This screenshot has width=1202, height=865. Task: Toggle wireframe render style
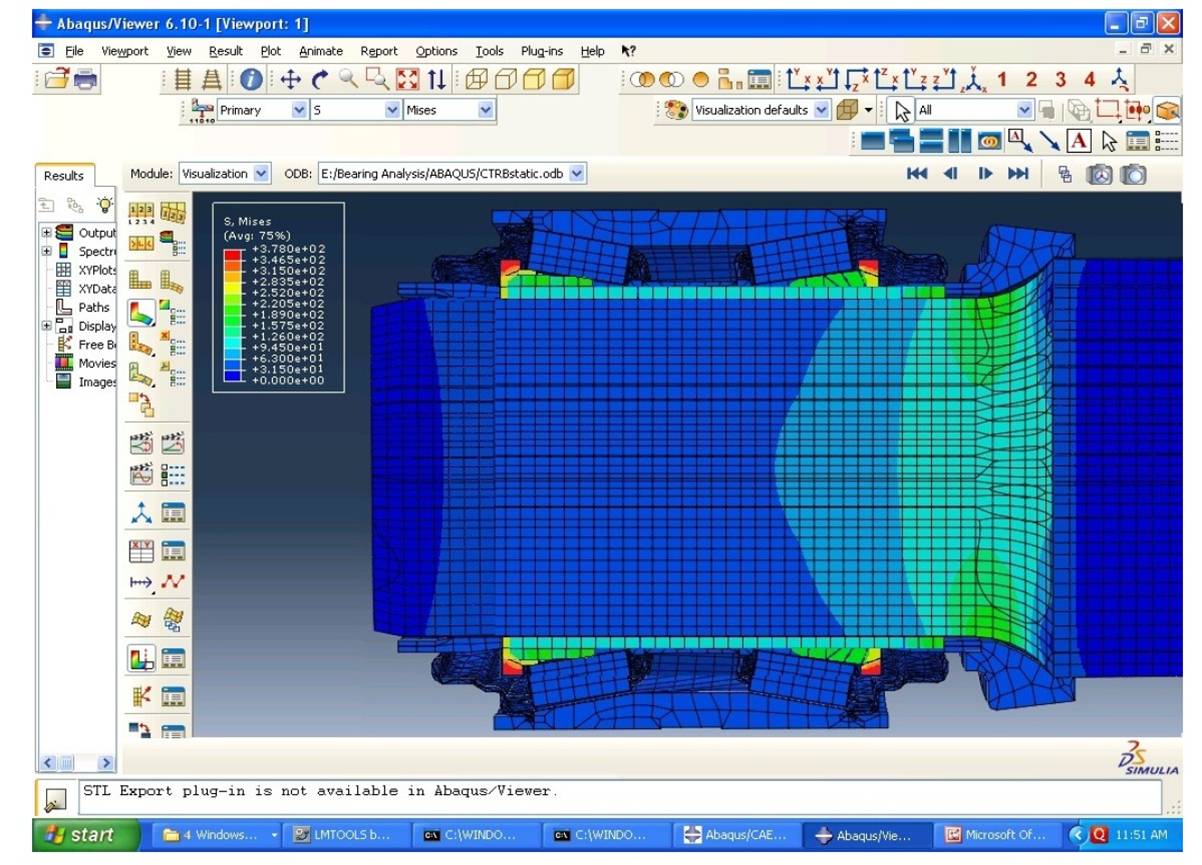point(477,79)
